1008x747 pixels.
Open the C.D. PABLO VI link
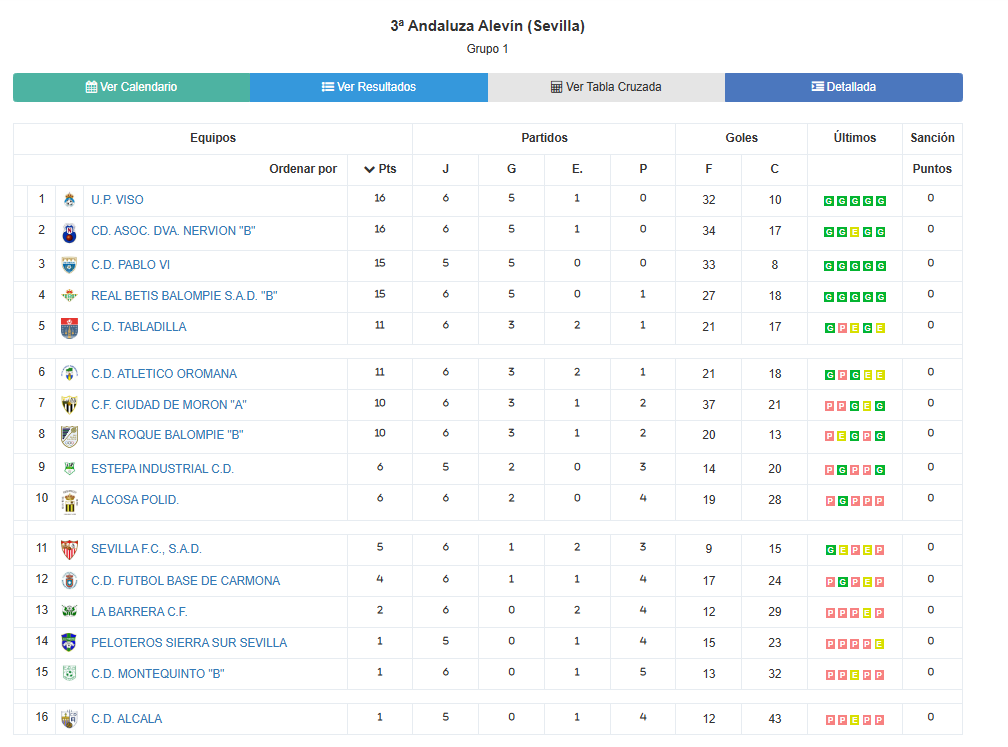tap(130, 265)
